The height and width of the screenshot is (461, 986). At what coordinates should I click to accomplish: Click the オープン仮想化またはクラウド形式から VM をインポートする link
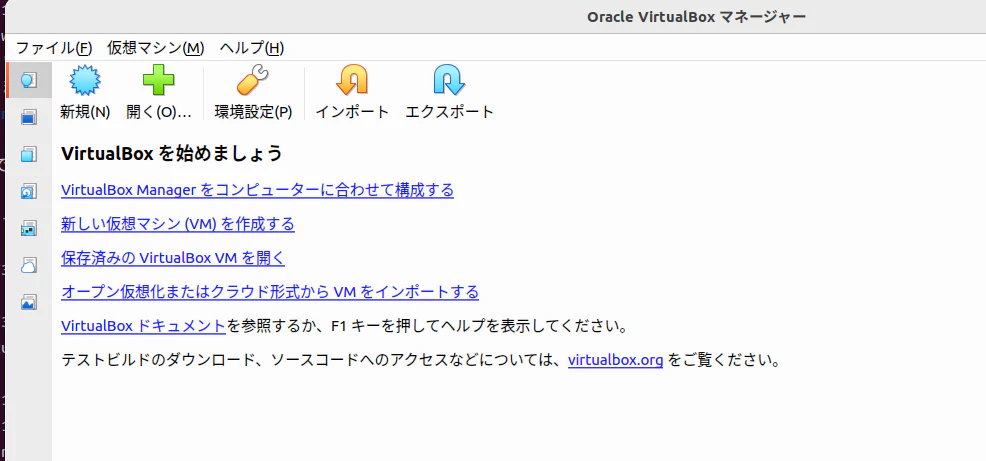point(270,292)
